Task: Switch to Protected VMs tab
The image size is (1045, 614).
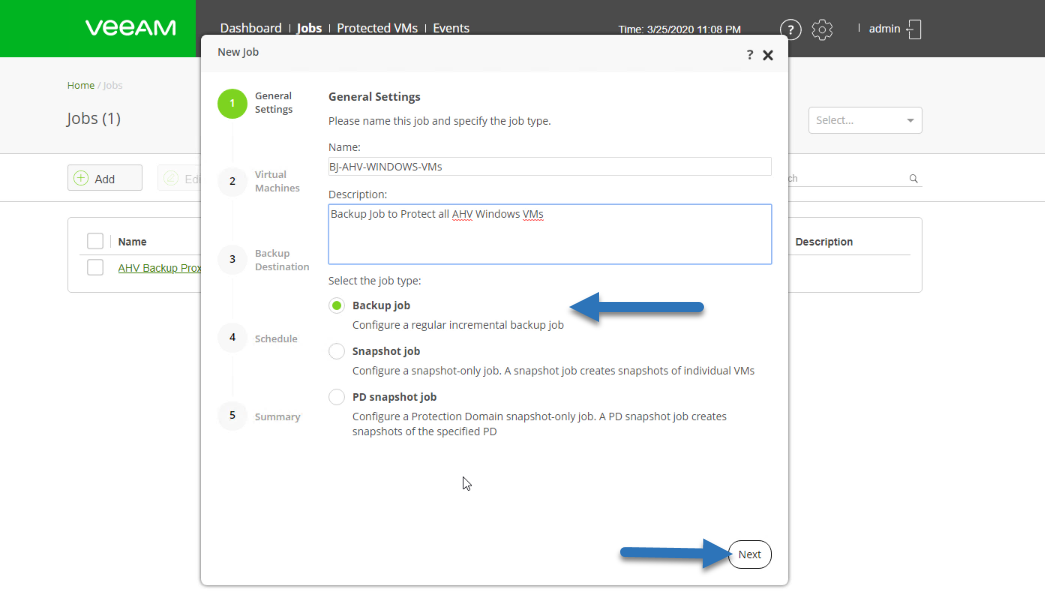Action: tap(377, 28)
